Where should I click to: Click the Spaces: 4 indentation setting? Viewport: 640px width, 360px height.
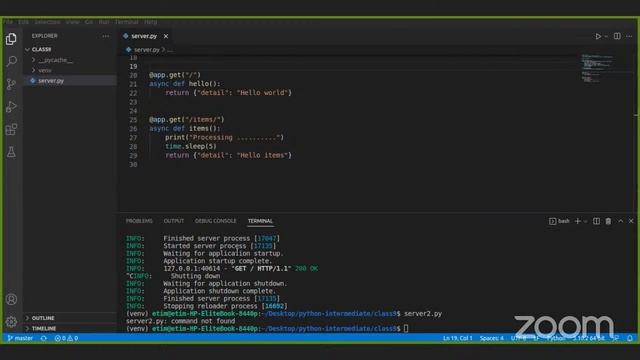[491, 338]
